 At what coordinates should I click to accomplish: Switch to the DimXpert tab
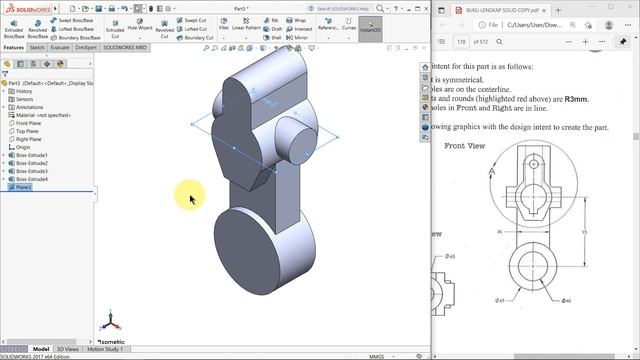point(86,47)
